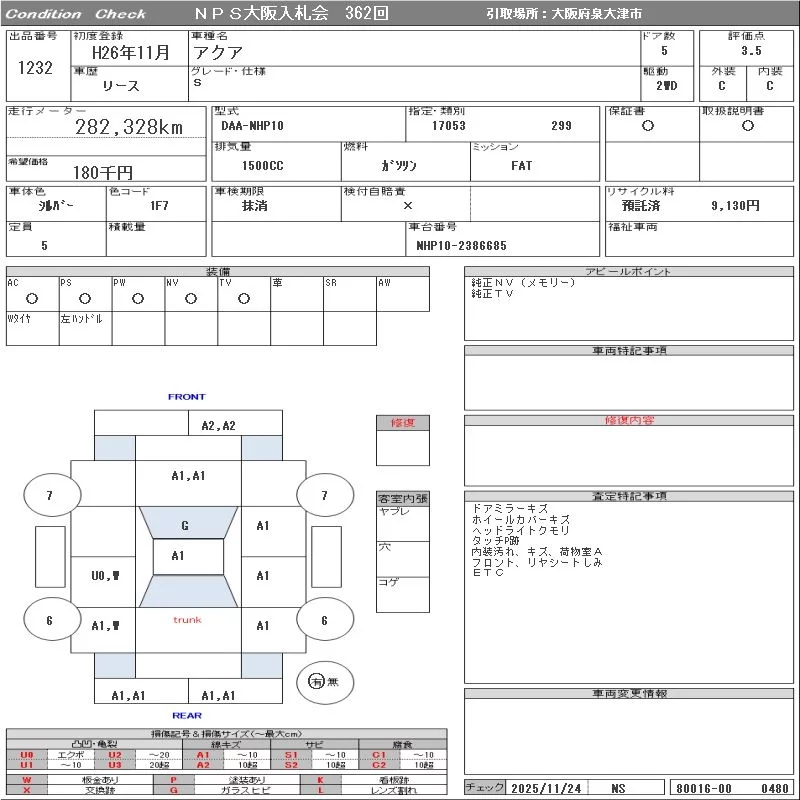Click the car name アクア
The width and height of the screenshot is (800, 800).
pyautogui.click(x=218, y=53)
